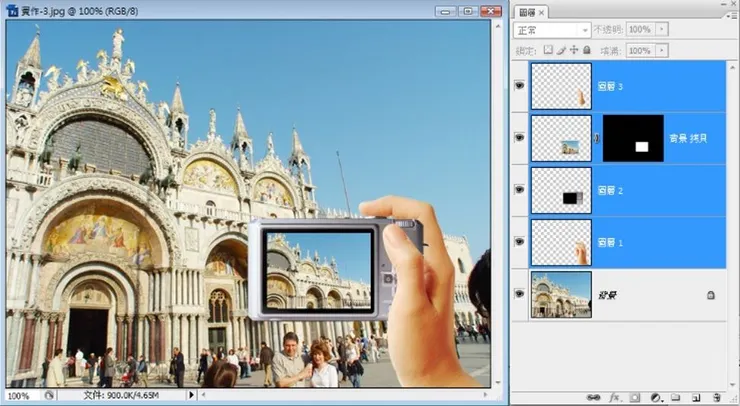Select the black layer mask thumbnail

(x=633, y=138)
